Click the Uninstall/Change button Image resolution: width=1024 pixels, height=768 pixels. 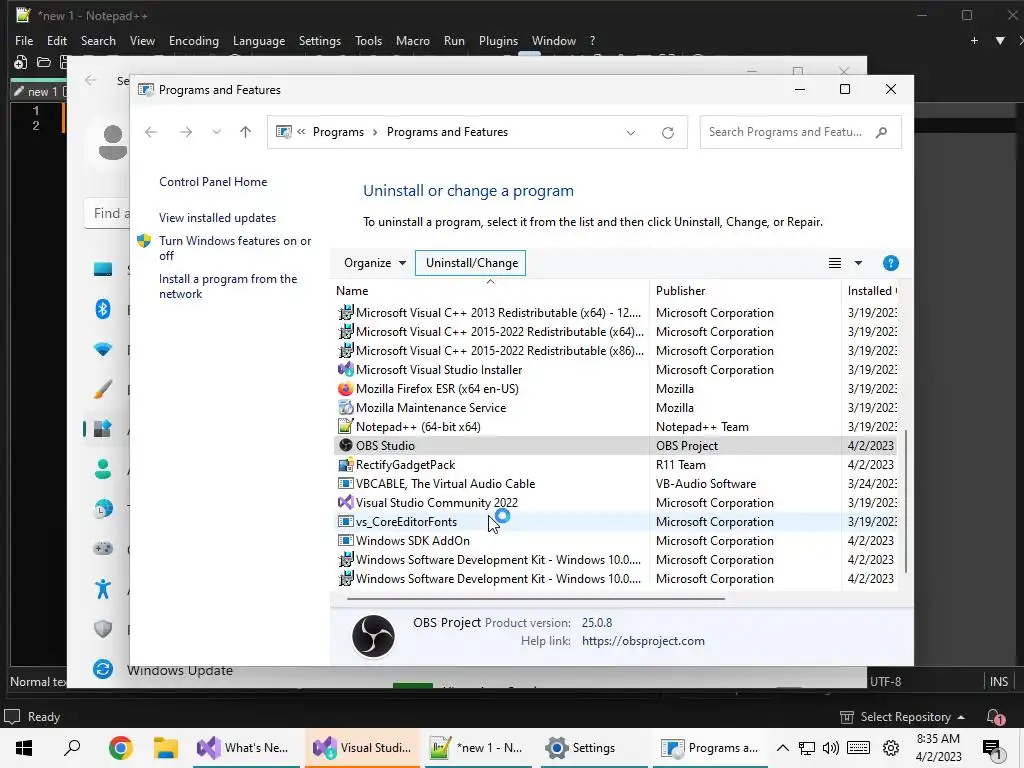coord(471,263)
